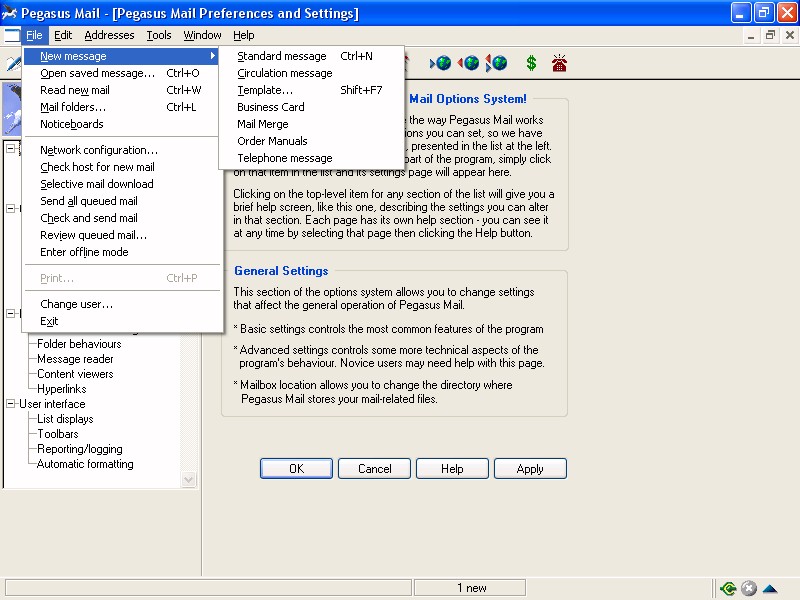Click the green status bar connection icon
The height and width of the screenshot is (600, 800).
coord(728,588)
